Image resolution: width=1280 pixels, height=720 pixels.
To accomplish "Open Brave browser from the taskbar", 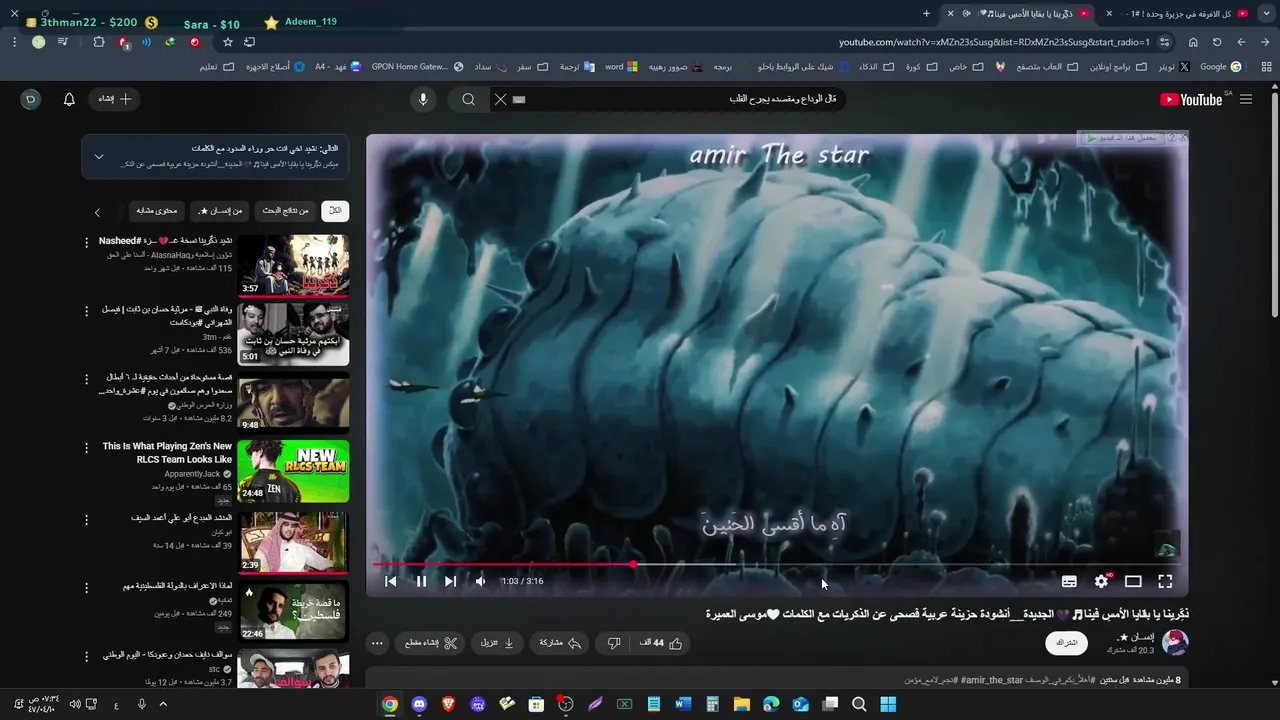I will tap(448, 704).
